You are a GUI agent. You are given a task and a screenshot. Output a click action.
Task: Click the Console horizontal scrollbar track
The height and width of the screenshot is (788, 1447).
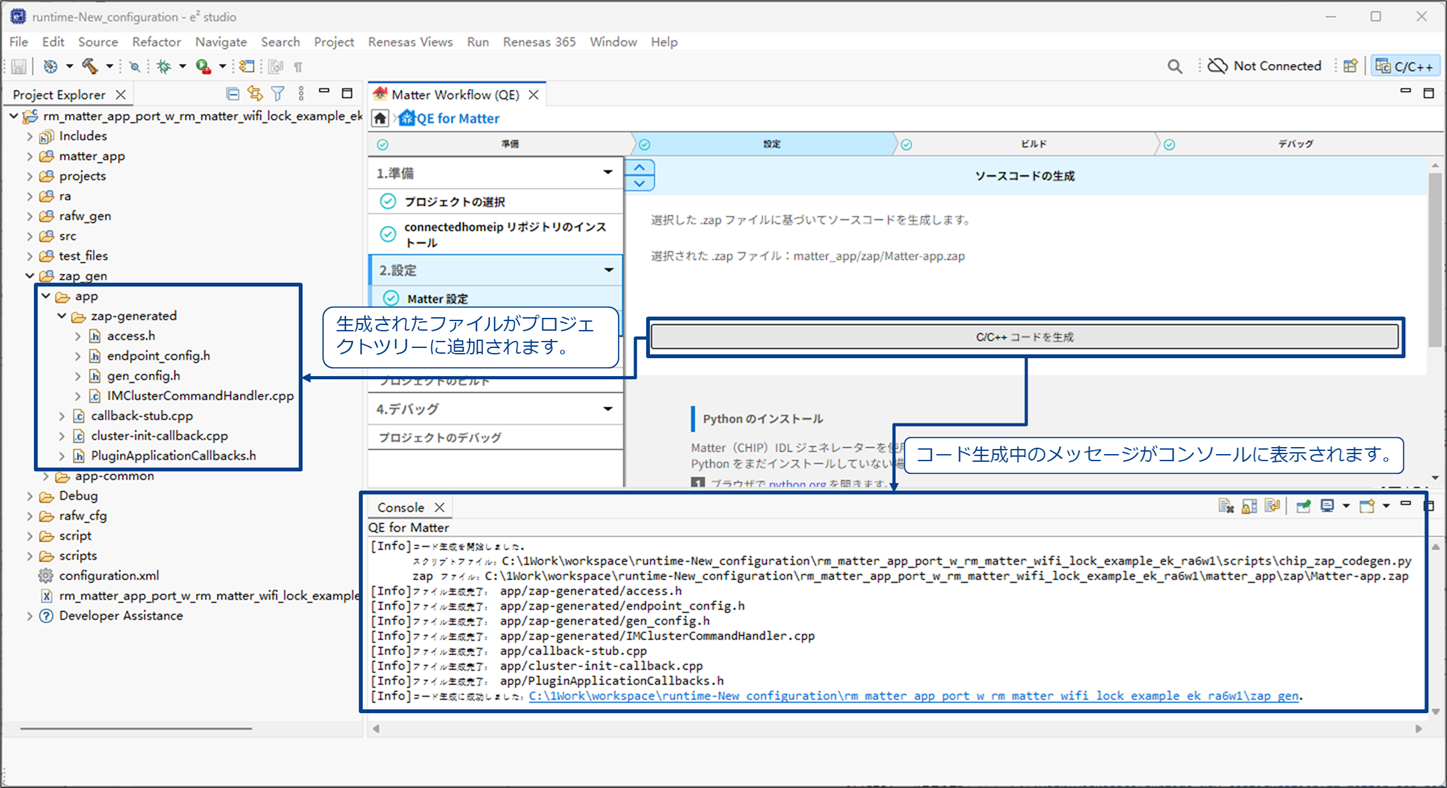(895, 729)
